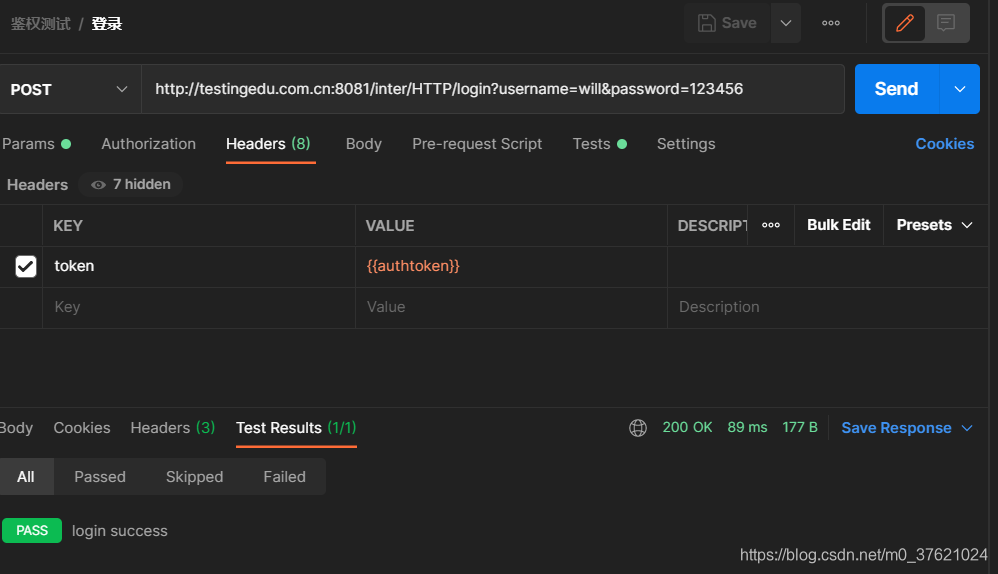Show the 7 hidden headers
Screen dimensions: 998x574
(130, 185)
